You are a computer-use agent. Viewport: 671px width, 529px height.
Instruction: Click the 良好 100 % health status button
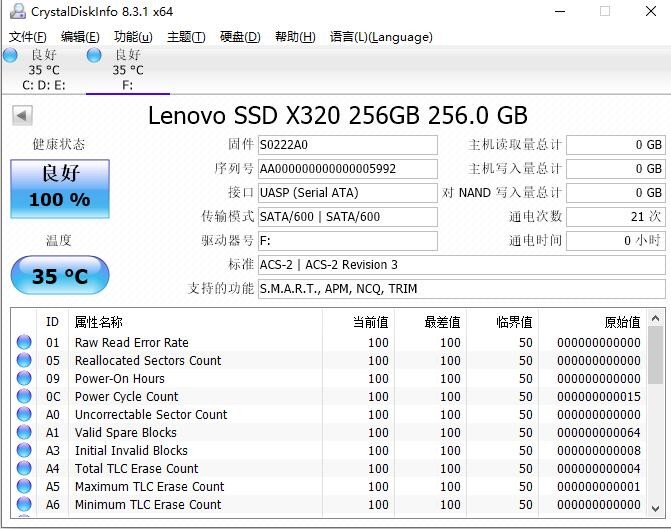point(60,189)
